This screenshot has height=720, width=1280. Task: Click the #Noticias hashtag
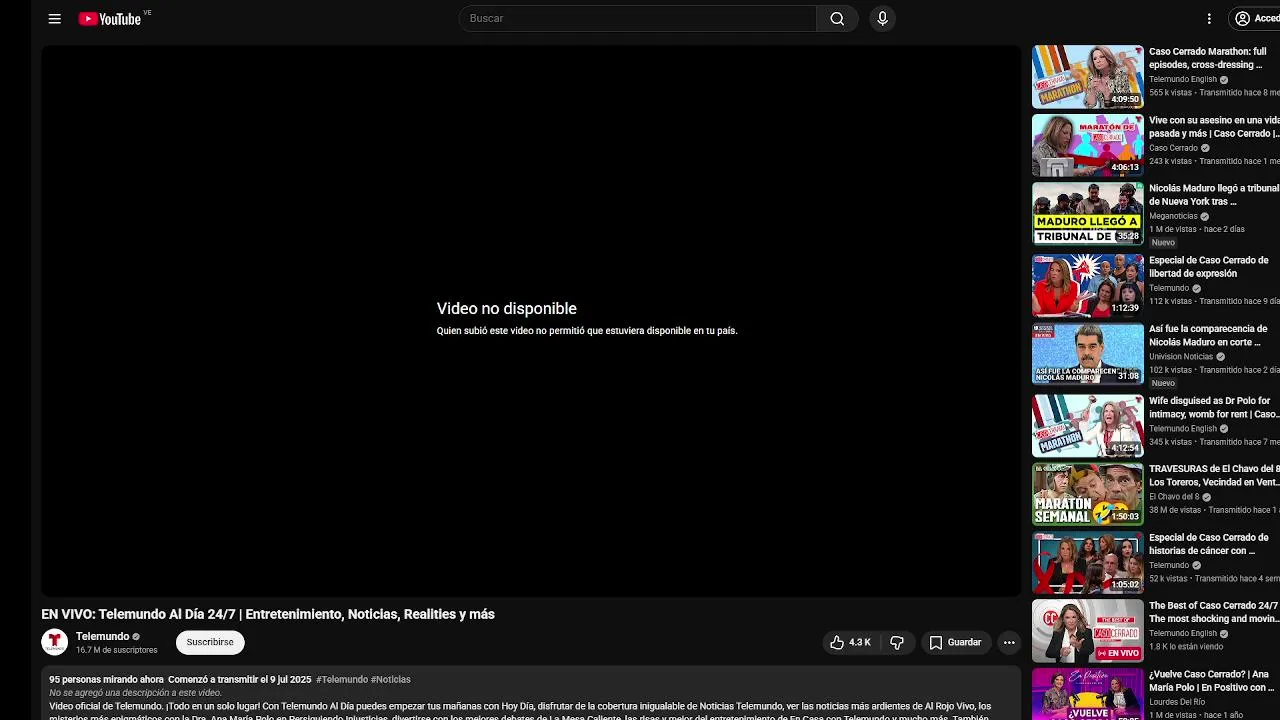pos(391,679)
